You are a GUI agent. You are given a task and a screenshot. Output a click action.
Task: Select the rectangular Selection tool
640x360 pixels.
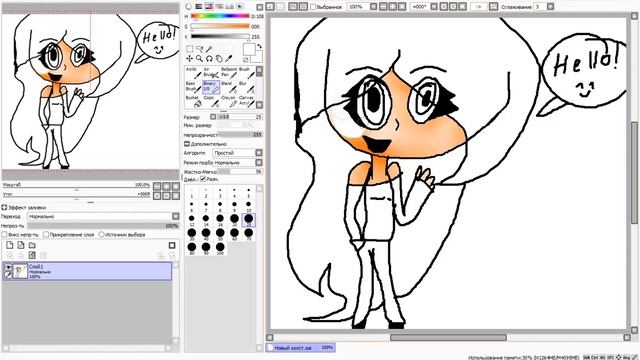point(189,49)
